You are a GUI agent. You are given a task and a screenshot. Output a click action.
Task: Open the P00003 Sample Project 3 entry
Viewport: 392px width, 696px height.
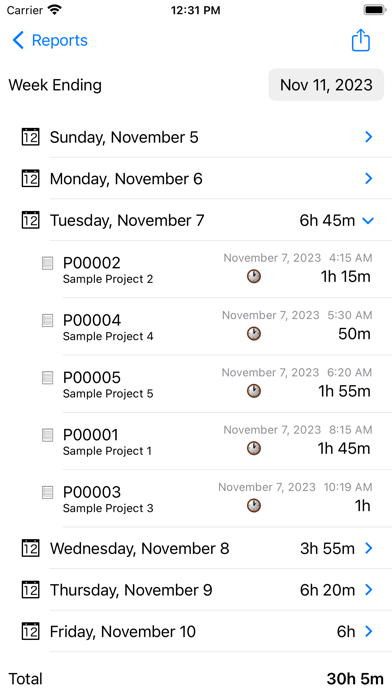pos(218,498)
